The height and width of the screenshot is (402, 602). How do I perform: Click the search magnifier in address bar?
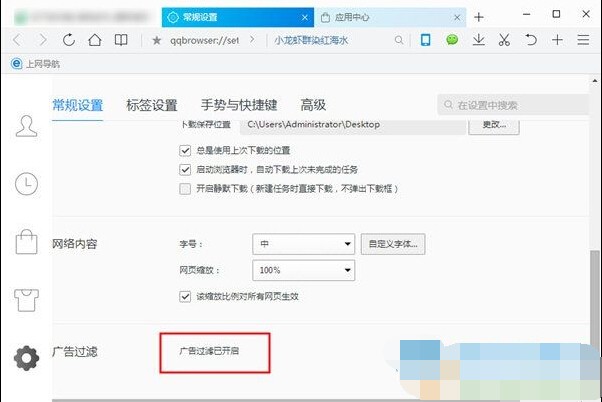[x=399, y=40]
